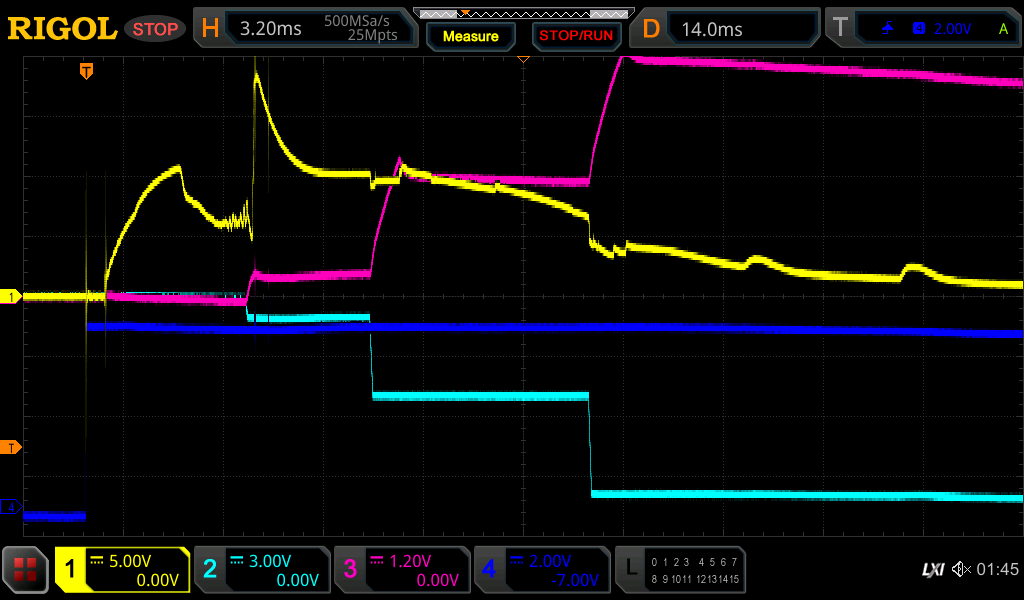
Task: Click the red STOP status badge
Action: coord(155,29)
